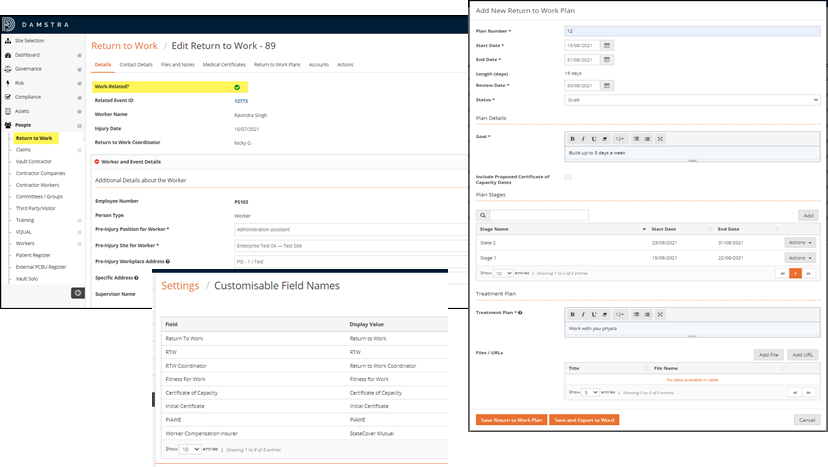Expand the Dashboard sidebar section
Image resolution: width=828 pixels, height=467 pixels.
pos(79,55)
